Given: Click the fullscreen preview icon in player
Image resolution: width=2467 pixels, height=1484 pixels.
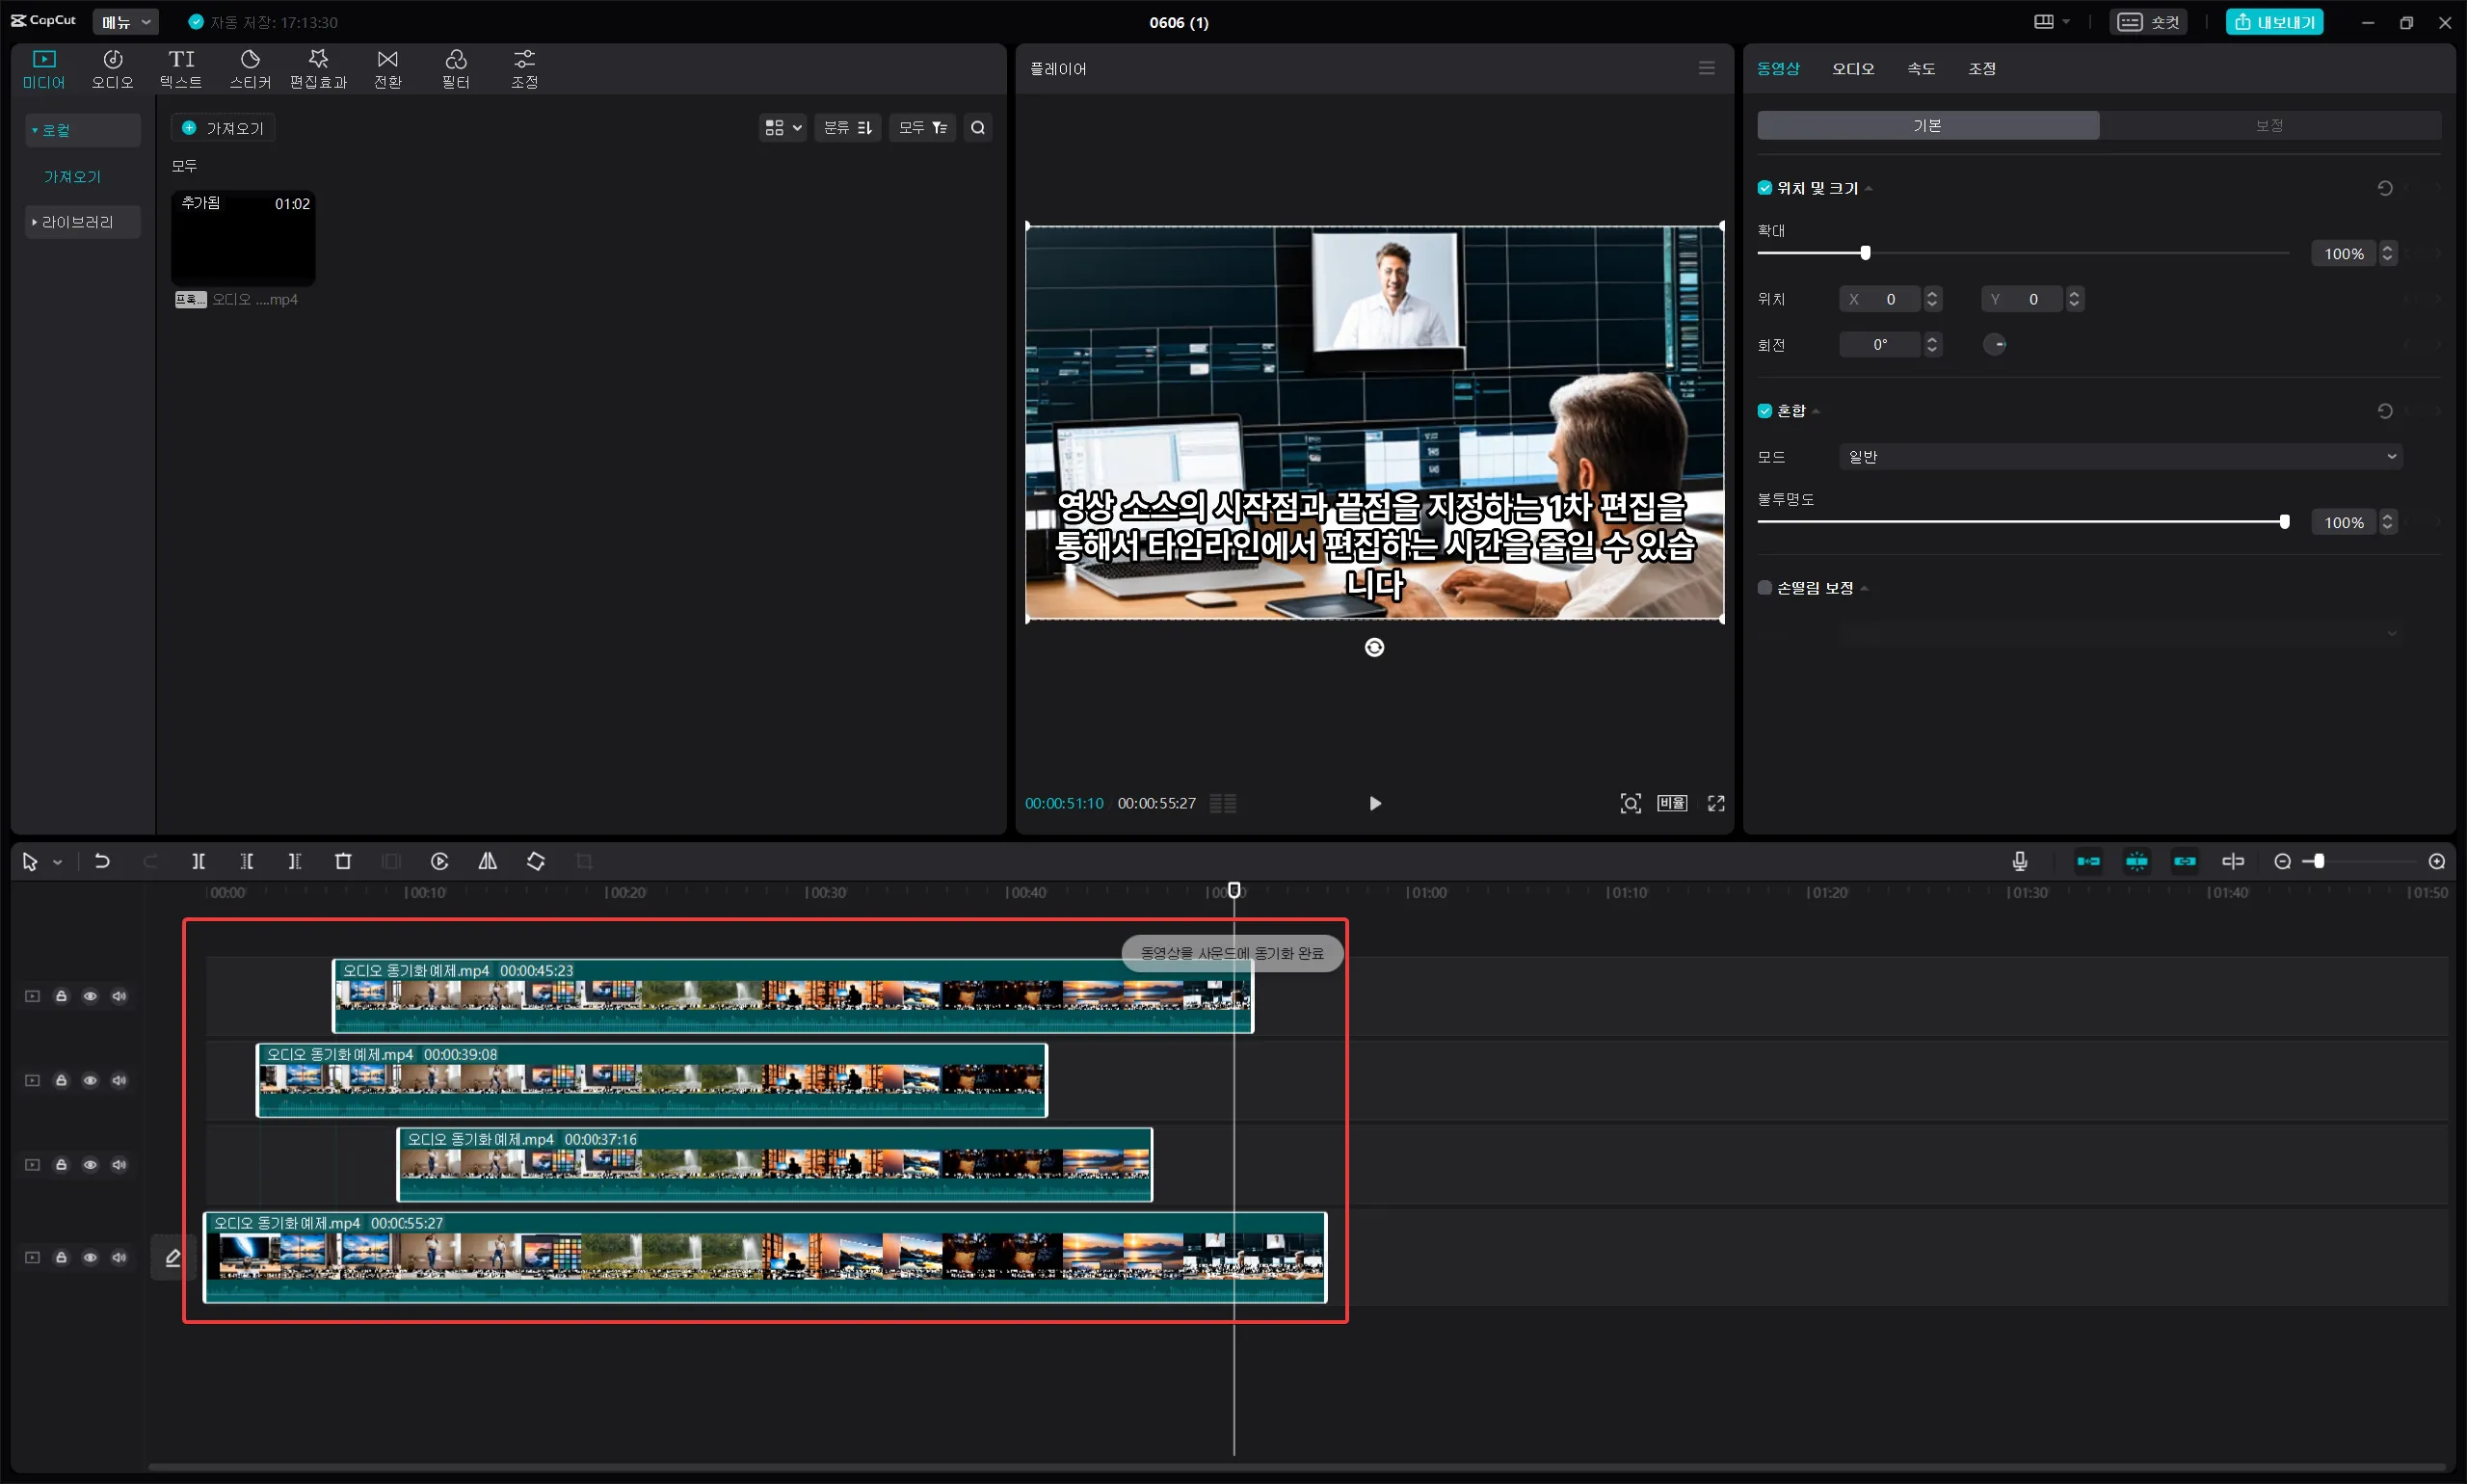Looking at the screenshot, I should pyautogui.click(x=1715, y=803).
